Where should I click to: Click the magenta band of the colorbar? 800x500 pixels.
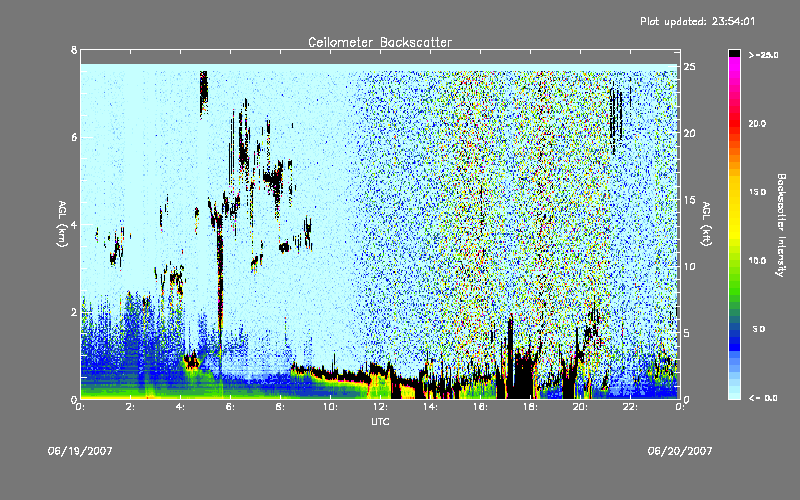(x=734, y=64)
